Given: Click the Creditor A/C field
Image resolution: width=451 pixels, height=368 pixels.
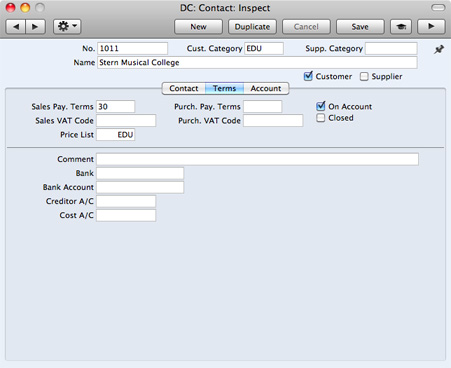Looking at the screenshot, I should tap(126, 201).
